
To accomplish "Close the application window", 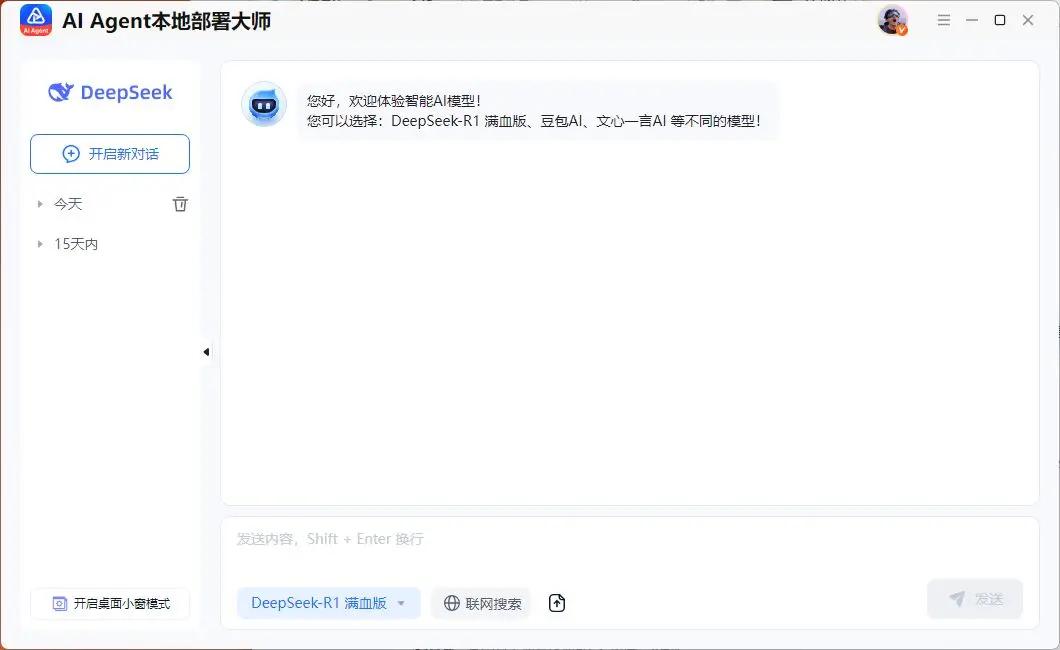I will (x=1028, y=20).
